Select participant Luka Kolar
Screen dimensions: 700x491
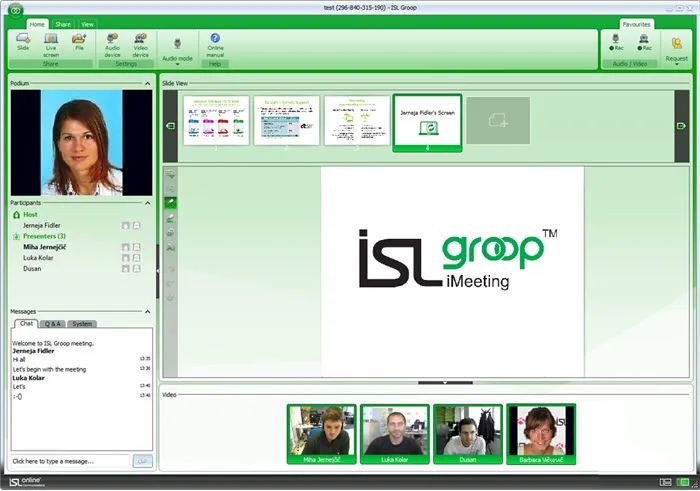(38, 258)
